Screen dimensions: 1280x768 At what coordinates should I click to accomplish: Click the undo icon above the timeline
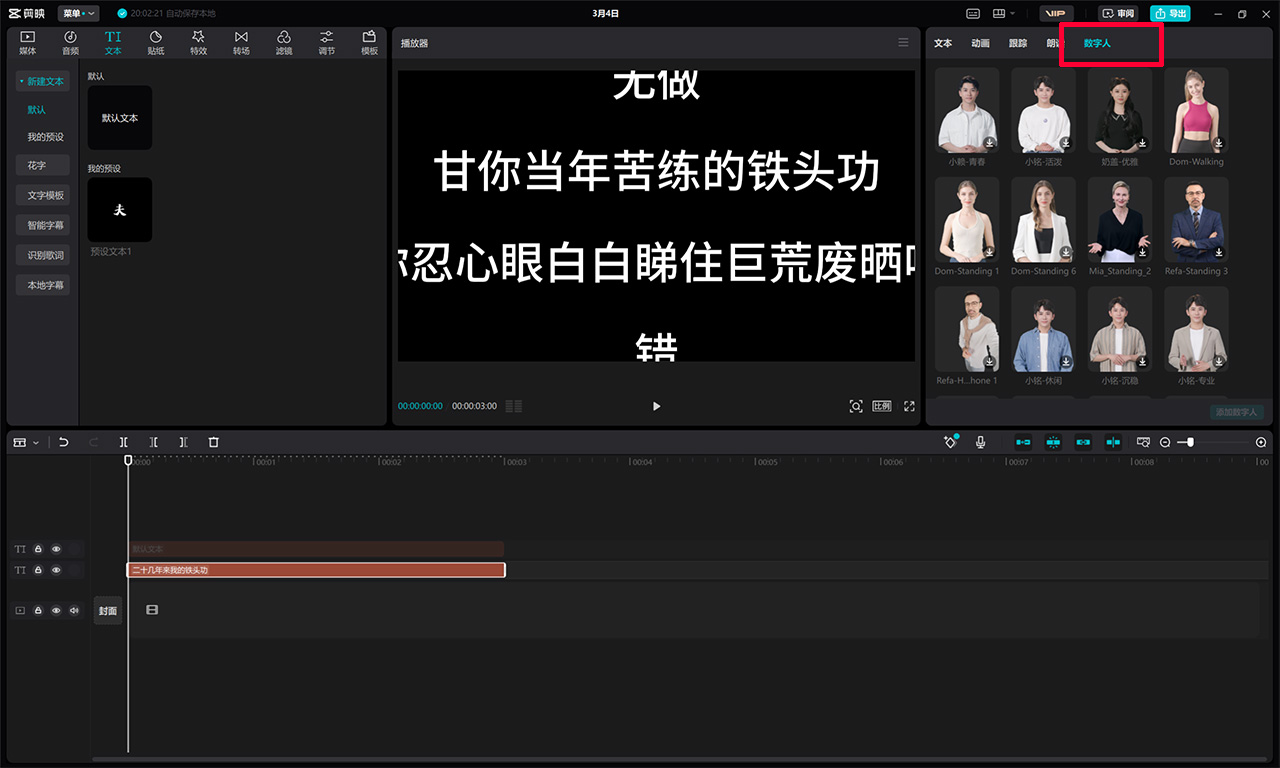[64, 441]
